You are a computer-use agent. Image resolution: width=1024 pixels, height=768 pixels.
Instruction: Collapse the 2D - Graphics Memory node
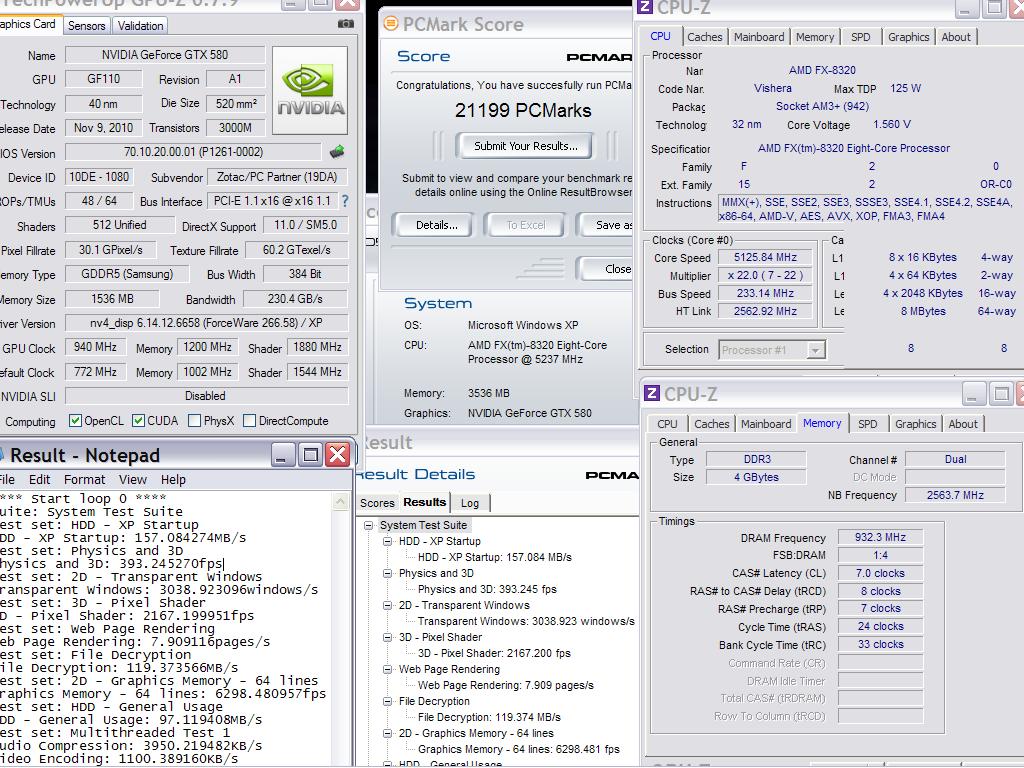387,733
